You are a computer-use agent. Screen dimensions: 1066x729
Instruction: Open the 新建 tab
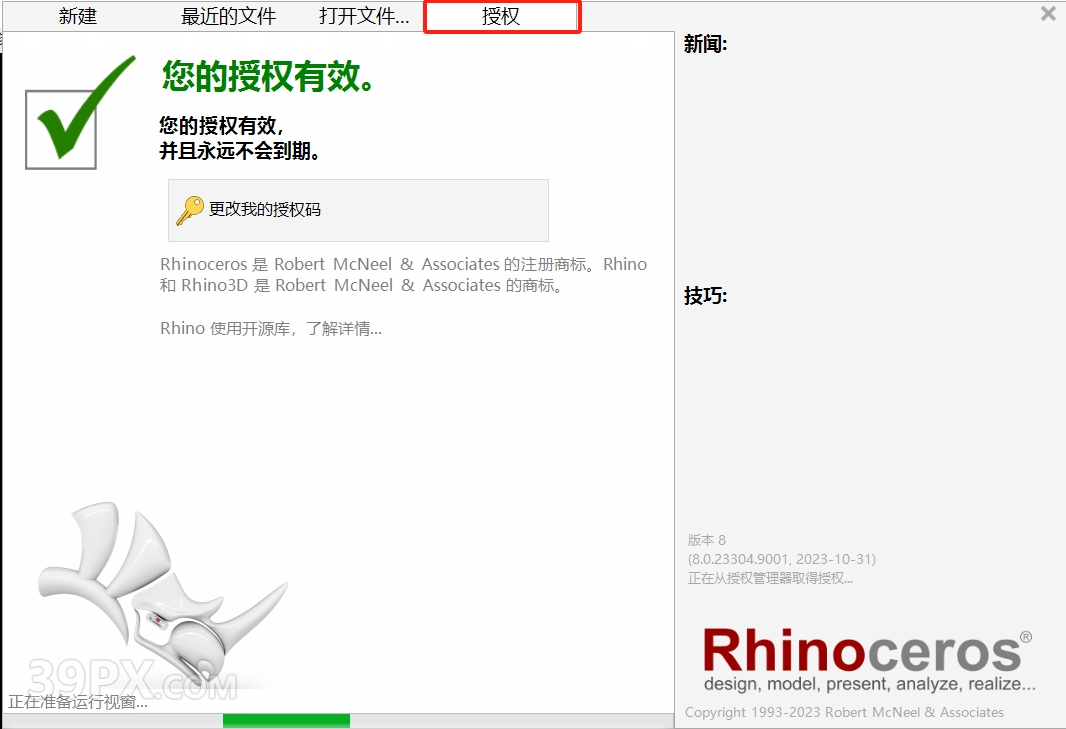click(x=78, y=16)
